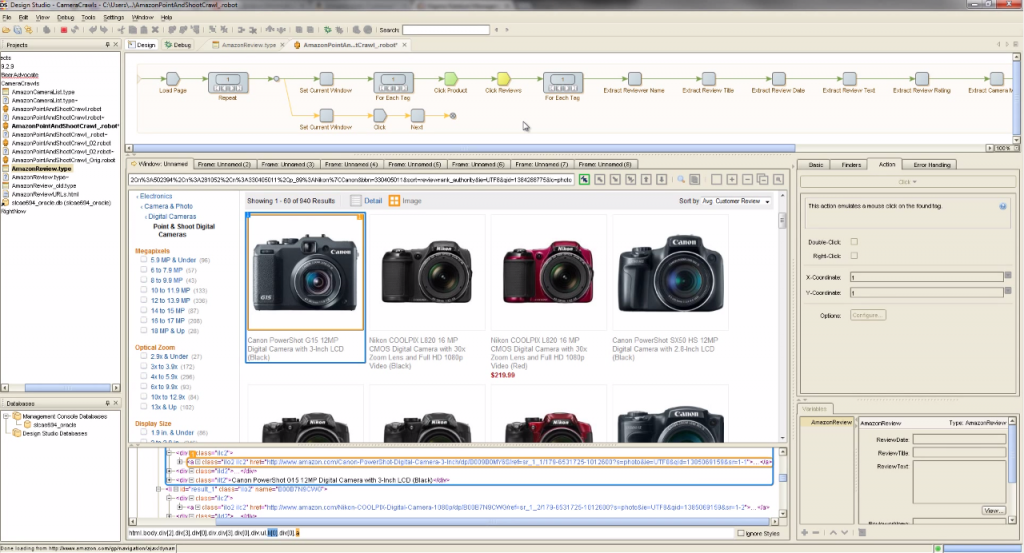Screen dimensions: 1024x553
Task: Open the Debug menu
Action: tap(65, 18)
